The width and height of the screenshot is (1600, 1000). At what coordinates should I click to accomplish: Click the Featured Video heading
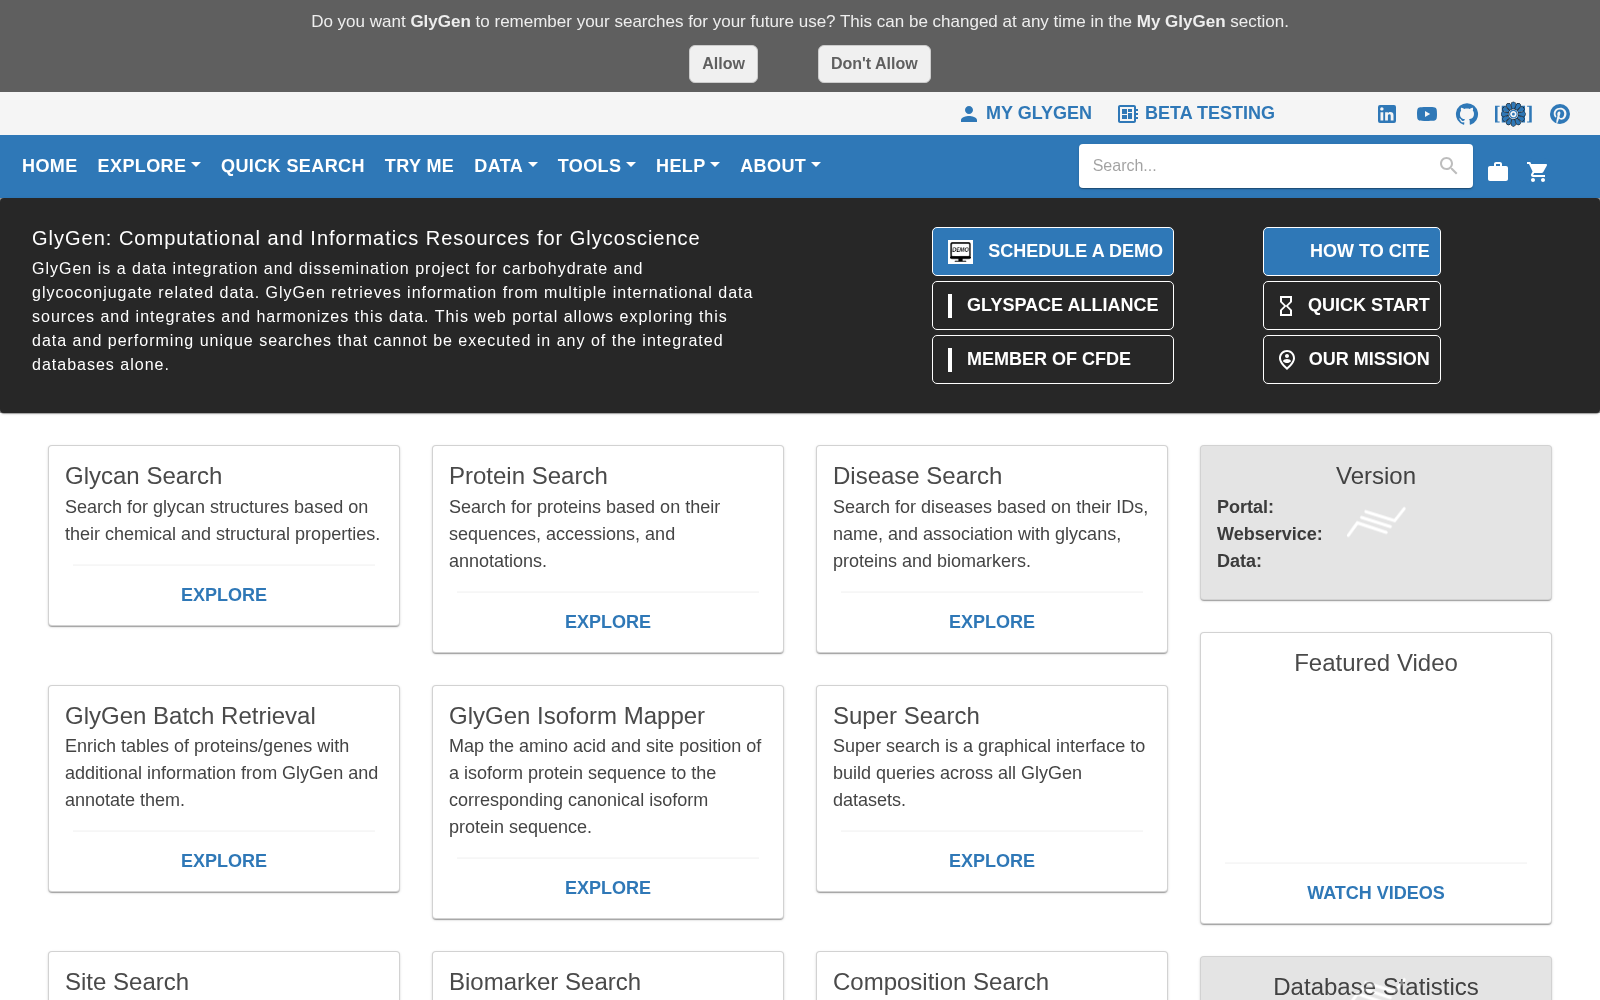(x=1376, y=663)
